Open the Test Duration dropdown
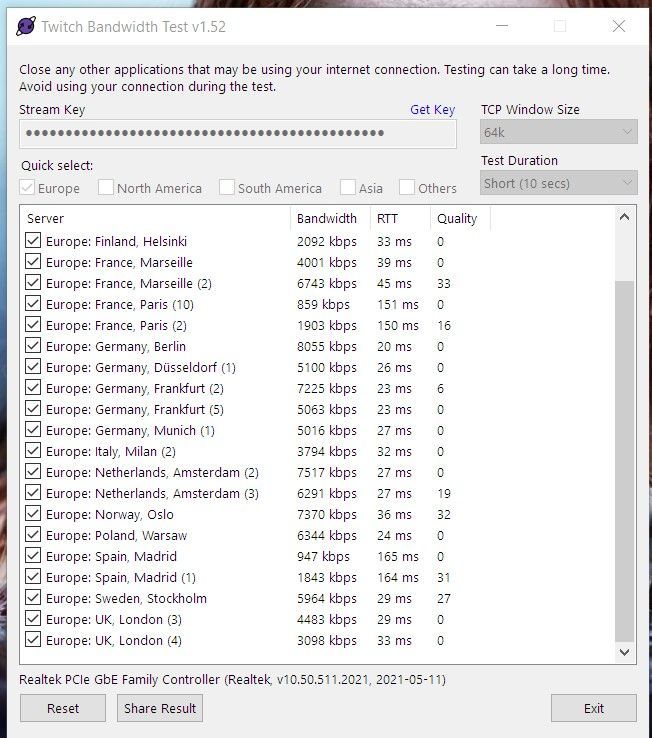The width and height of the screenshot is (652, 738). pos(559,183)
